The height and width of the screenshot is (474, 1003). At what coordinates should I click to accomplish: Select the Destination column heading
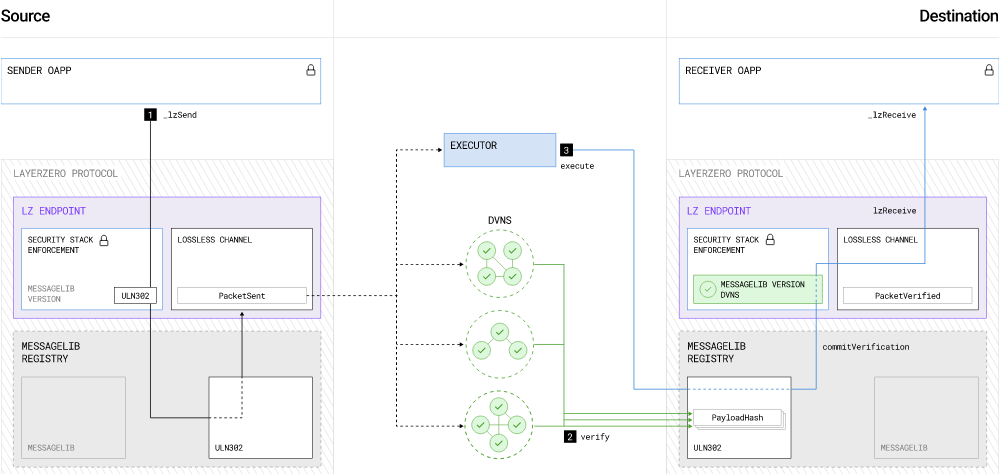point(958,17)
